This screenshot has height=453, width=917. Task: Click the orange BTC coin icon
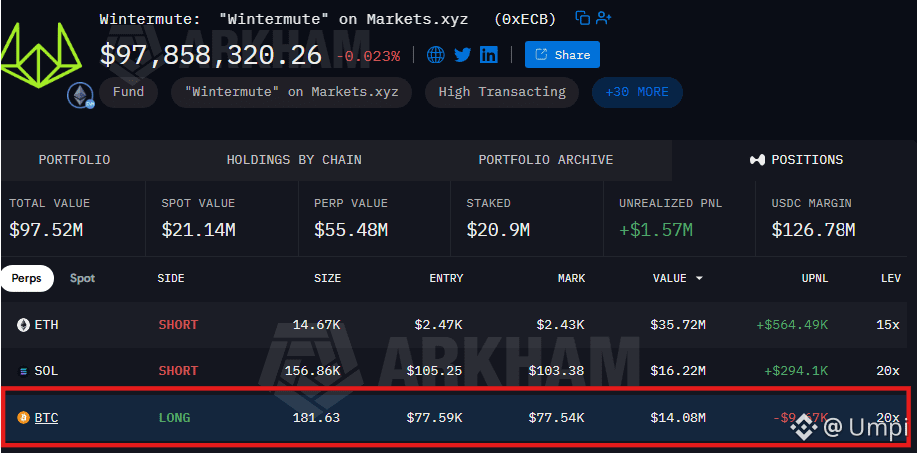point(23,417)
